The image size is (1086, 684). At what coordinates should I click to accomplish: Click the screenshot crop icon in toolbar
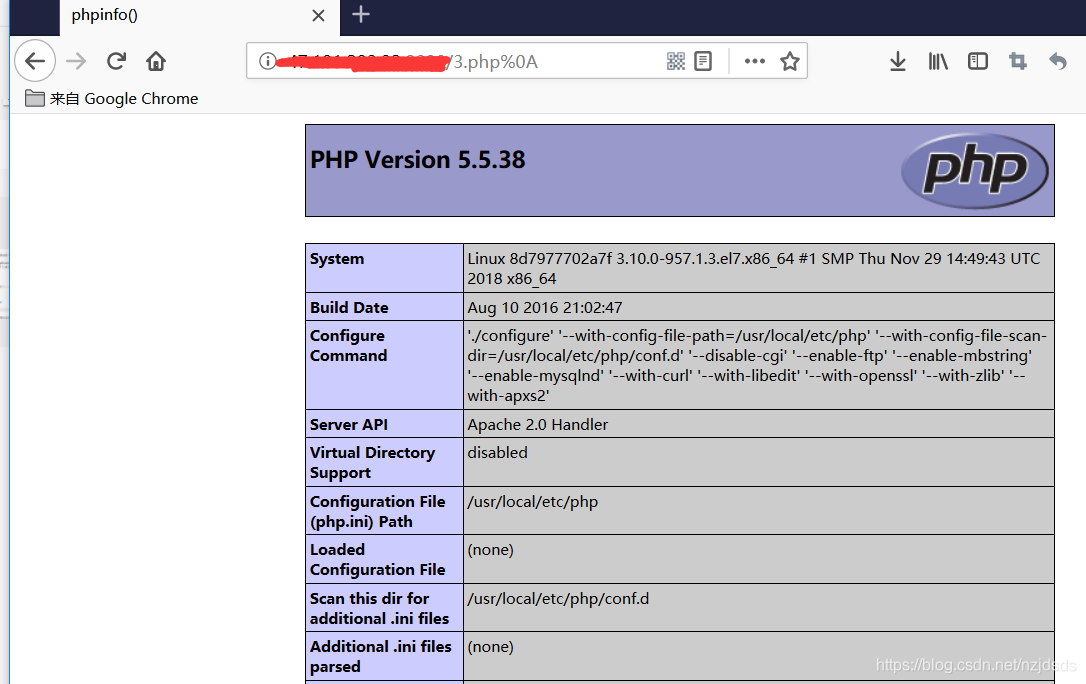pyautogui.click(x=1017, y=61)
